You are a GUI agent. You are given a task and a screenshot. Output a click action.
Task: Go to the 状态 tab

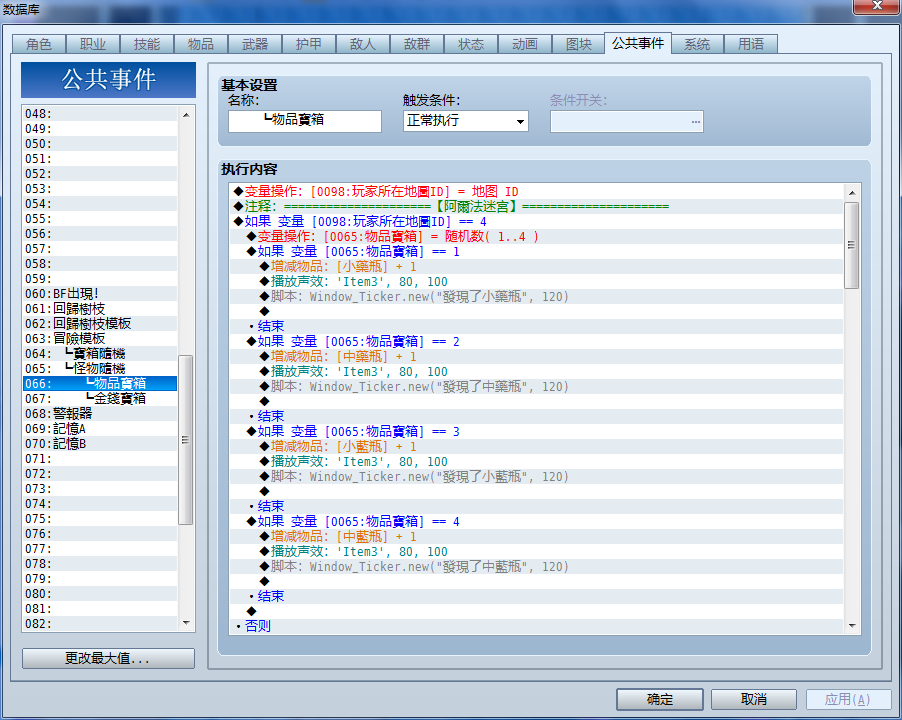[x=471, y=44]
